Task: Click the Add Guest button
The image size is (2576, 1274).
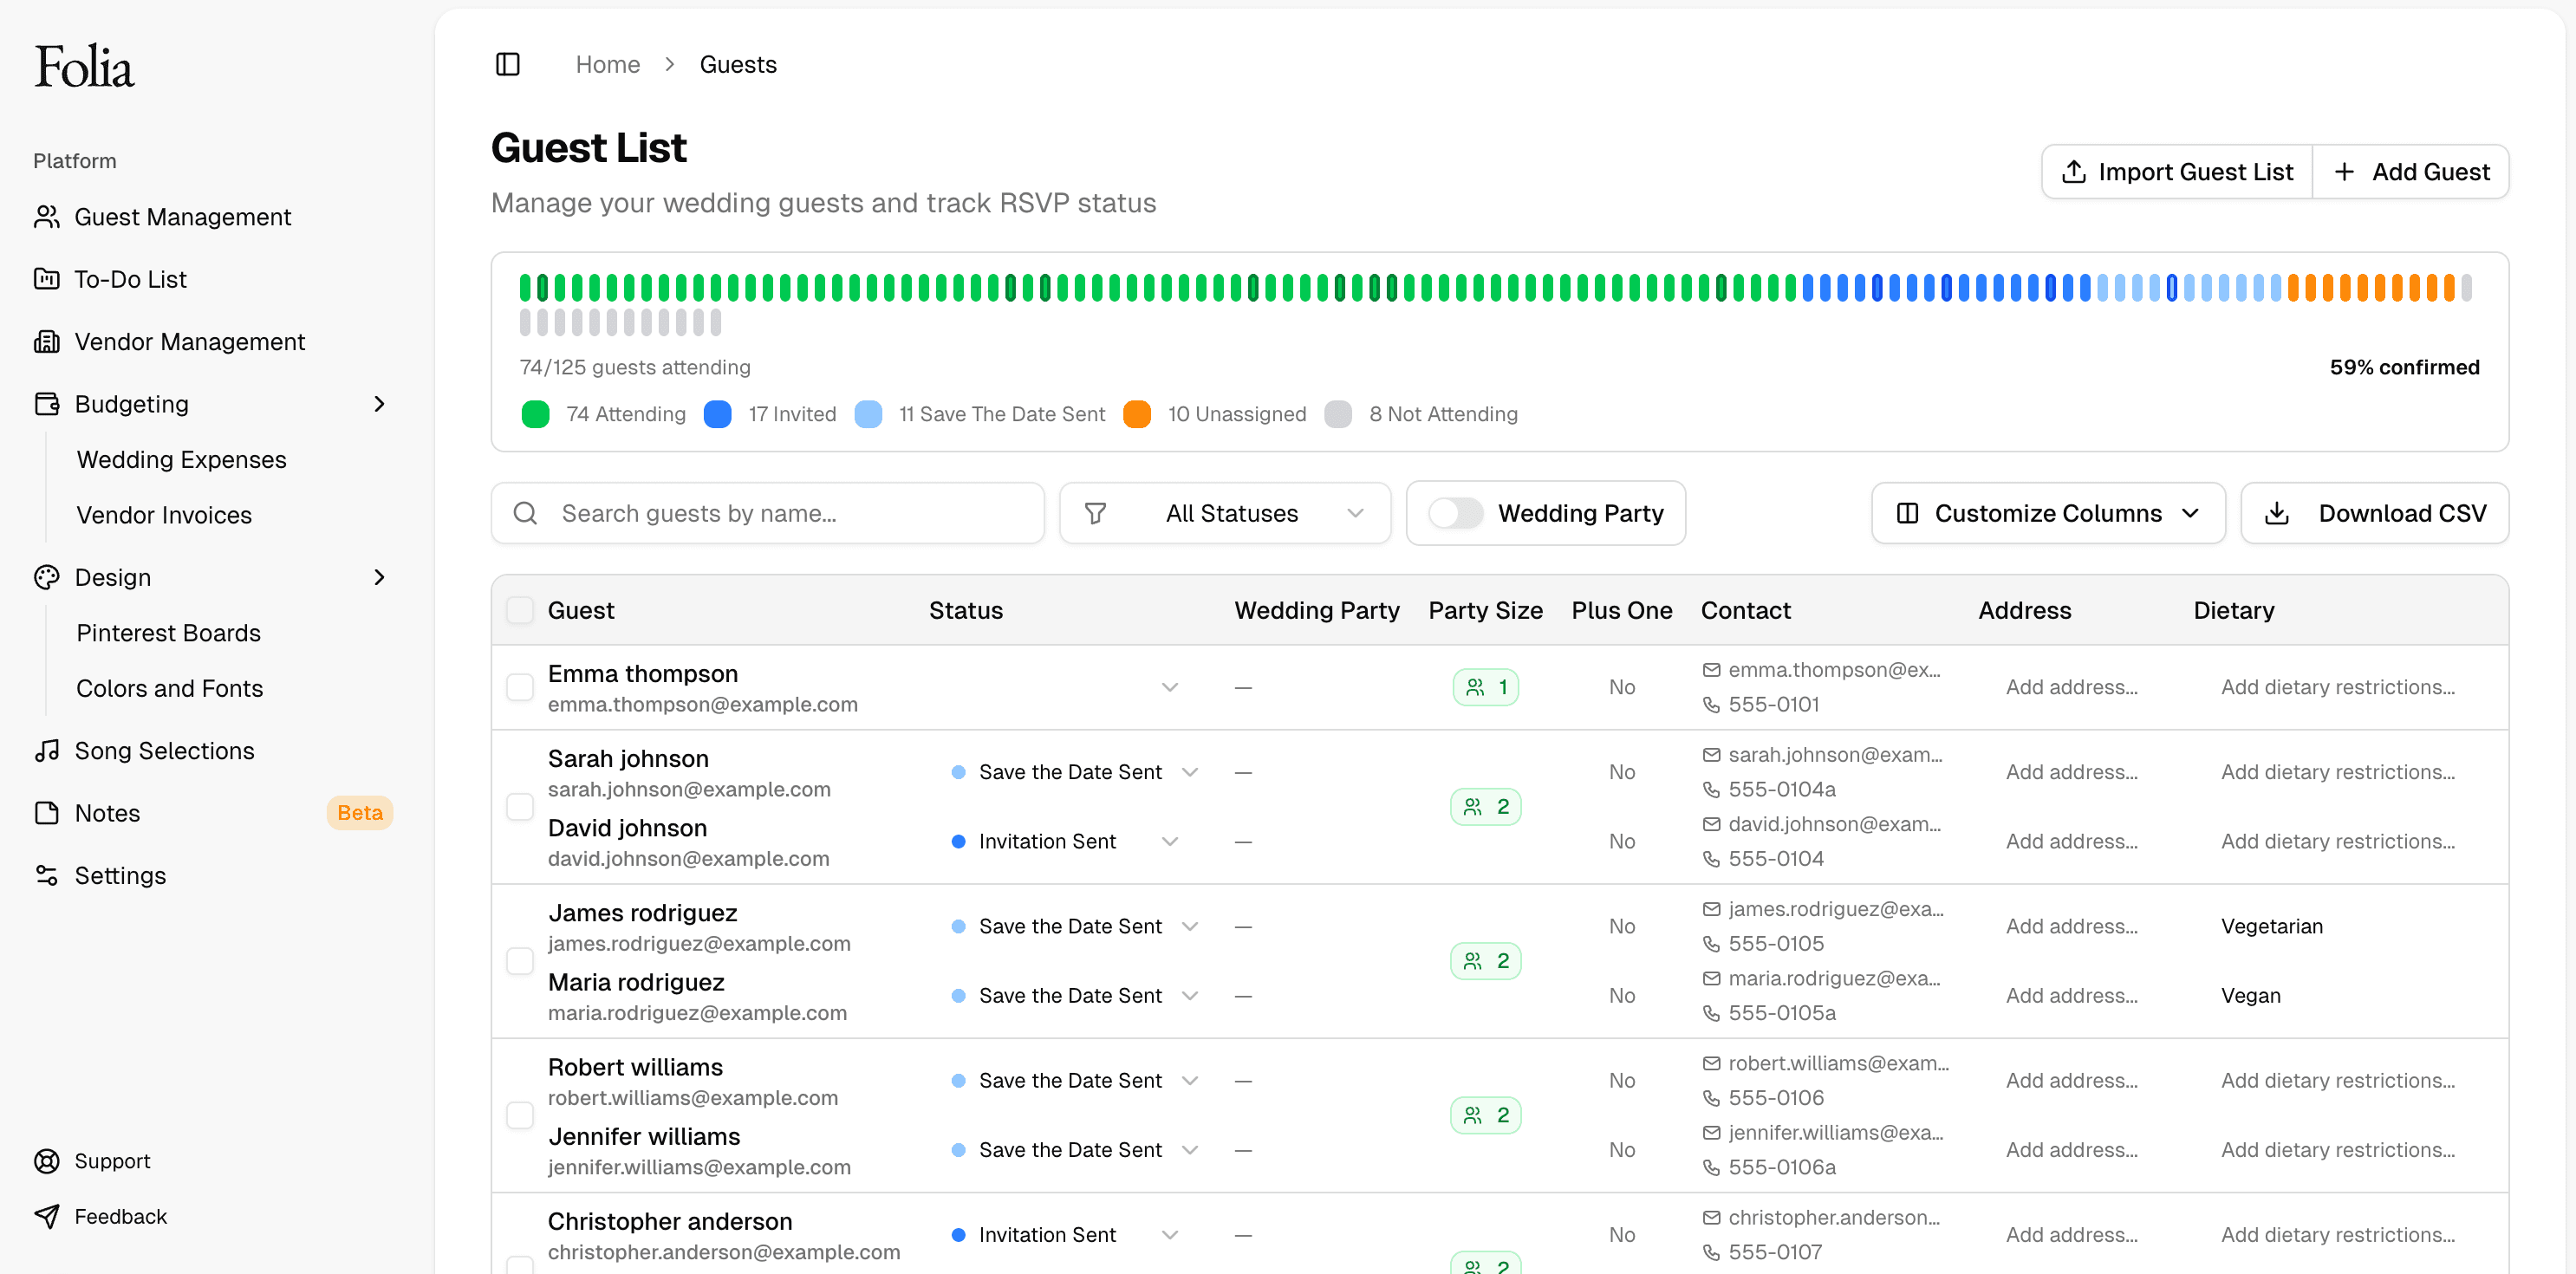Action: click(x=2411, y=172)
